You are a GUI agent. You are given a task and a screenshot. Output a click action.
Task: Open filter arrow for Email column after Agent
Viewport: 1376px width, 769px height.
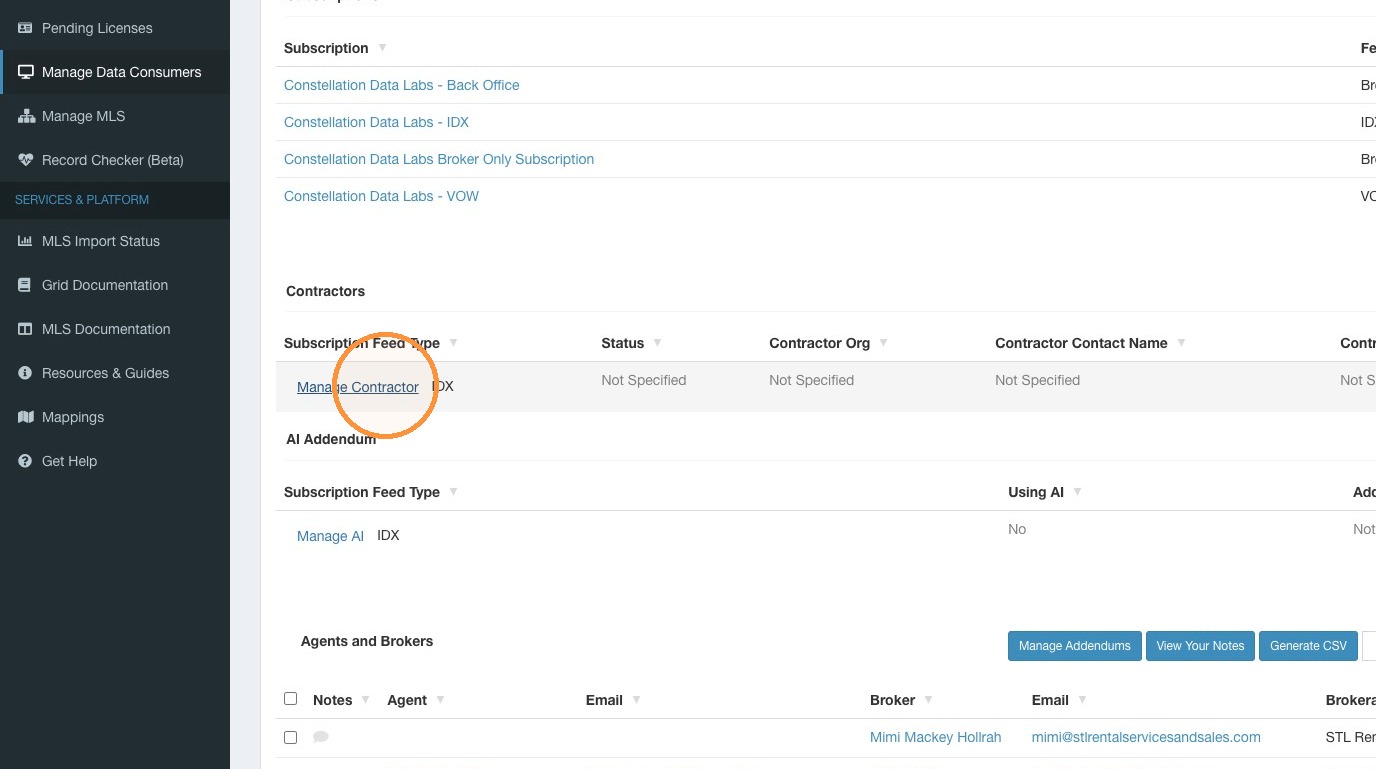(636, 700)
